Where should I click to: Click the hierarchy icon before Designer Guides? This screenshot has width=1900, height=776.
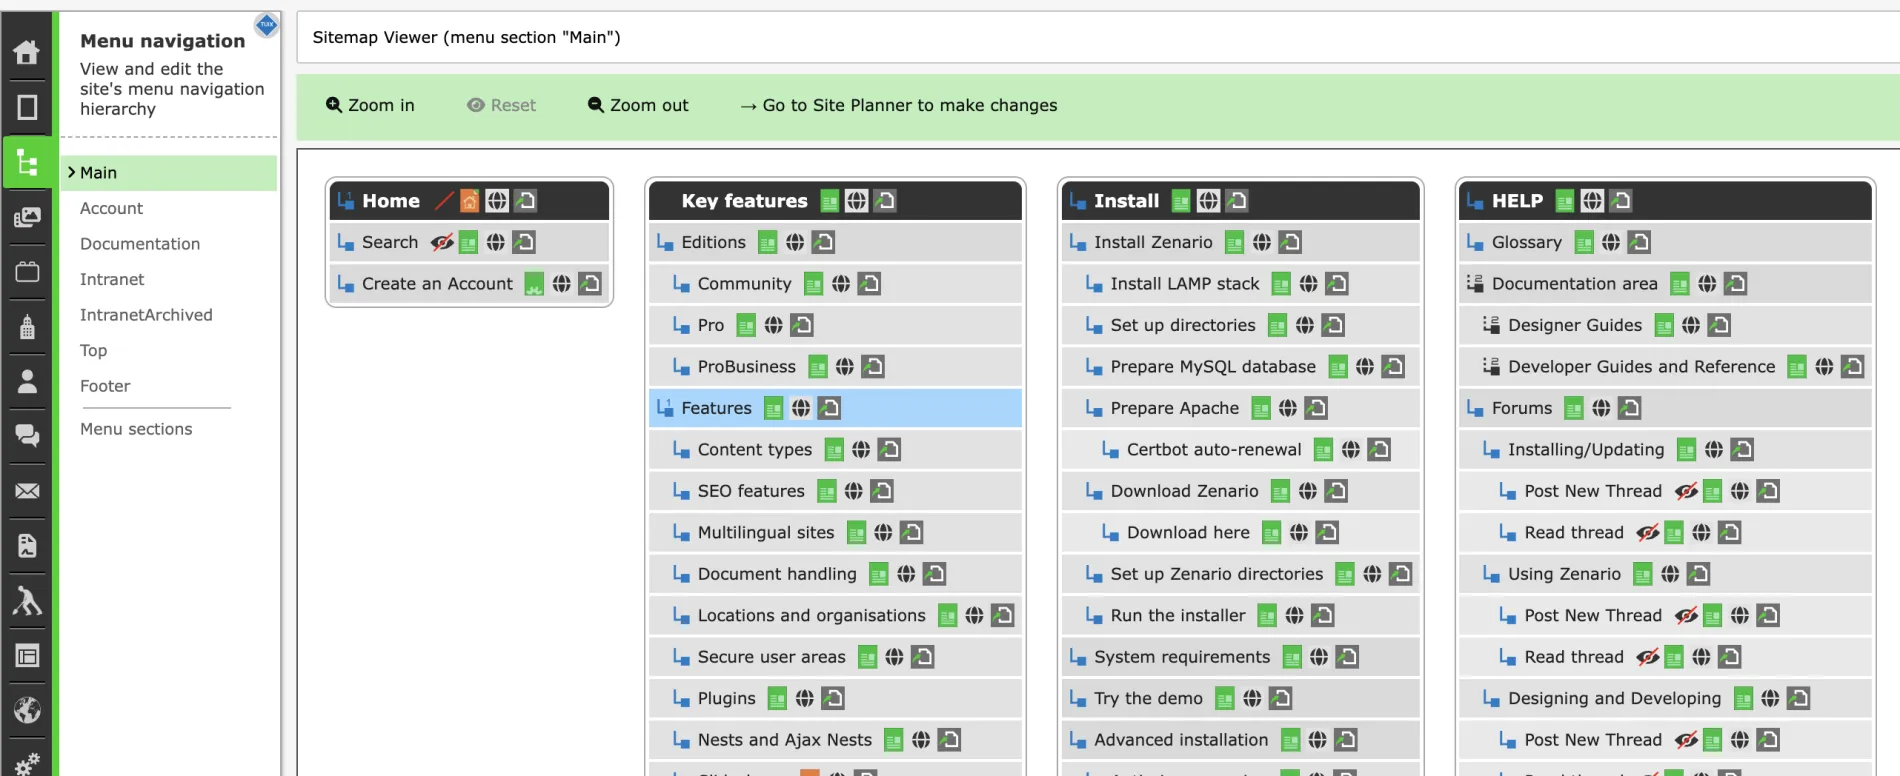[x=1491, y=325]
